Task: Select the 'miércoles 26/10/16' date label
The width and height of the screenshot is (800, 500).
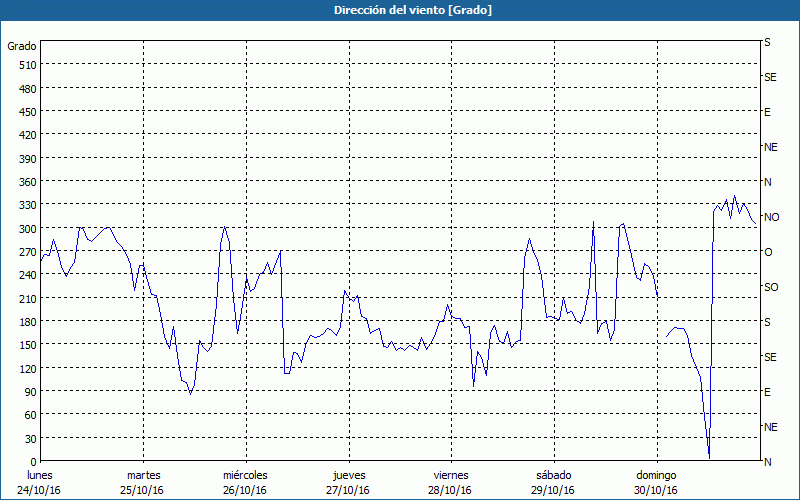Action: (245, 482)
